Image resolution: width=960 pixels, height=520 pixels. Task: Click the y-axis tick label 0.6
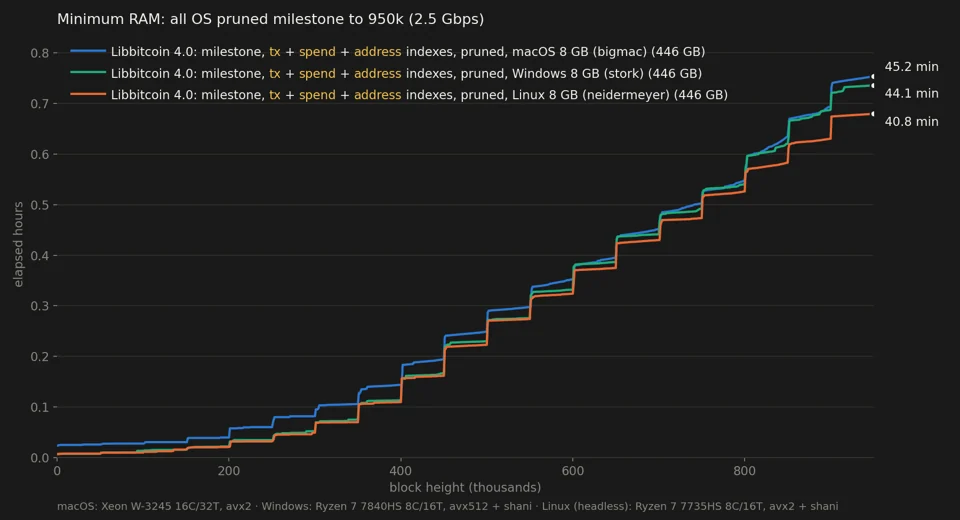tap(40, 154)
